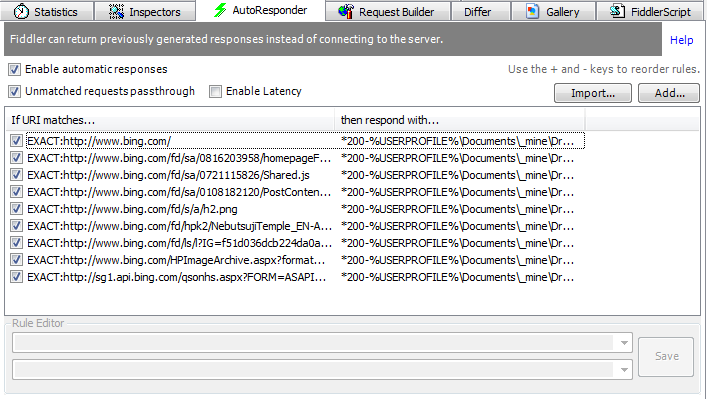Open the Request Builder tab
This screenshot has width=707, height=399.
tap(388, 11)
